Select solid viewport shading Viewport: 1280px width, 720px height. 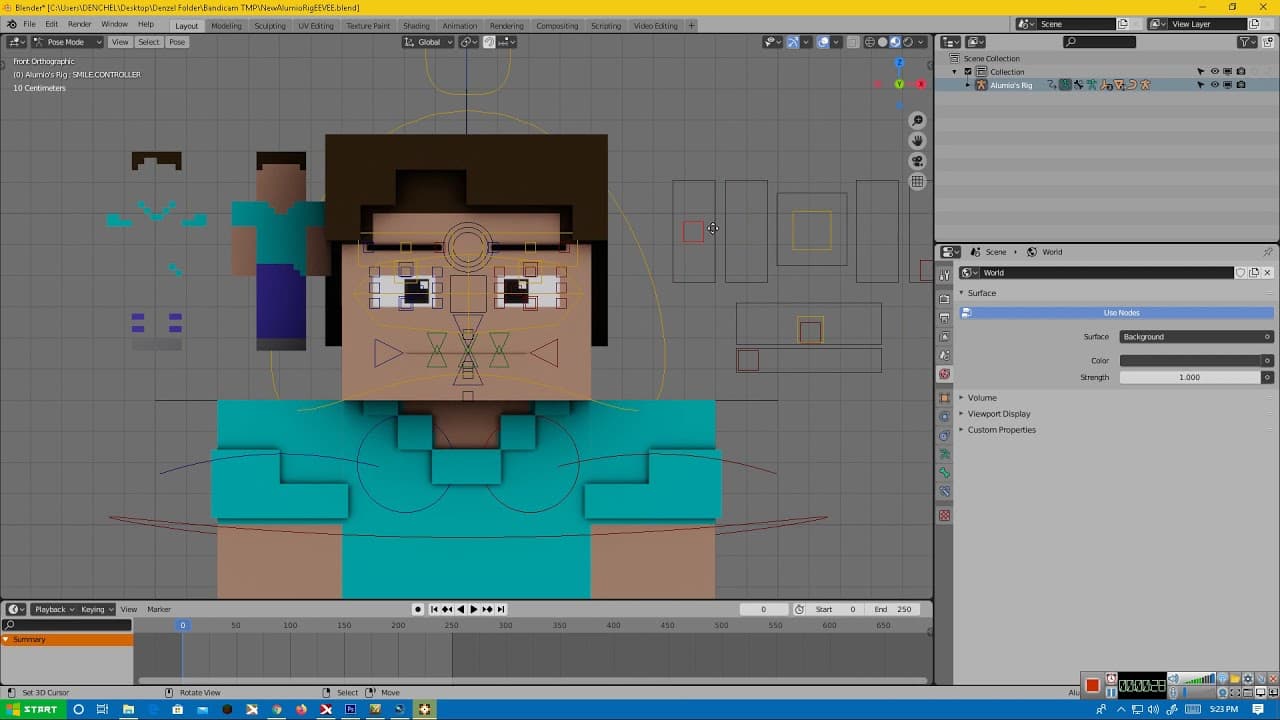point(882,42)
